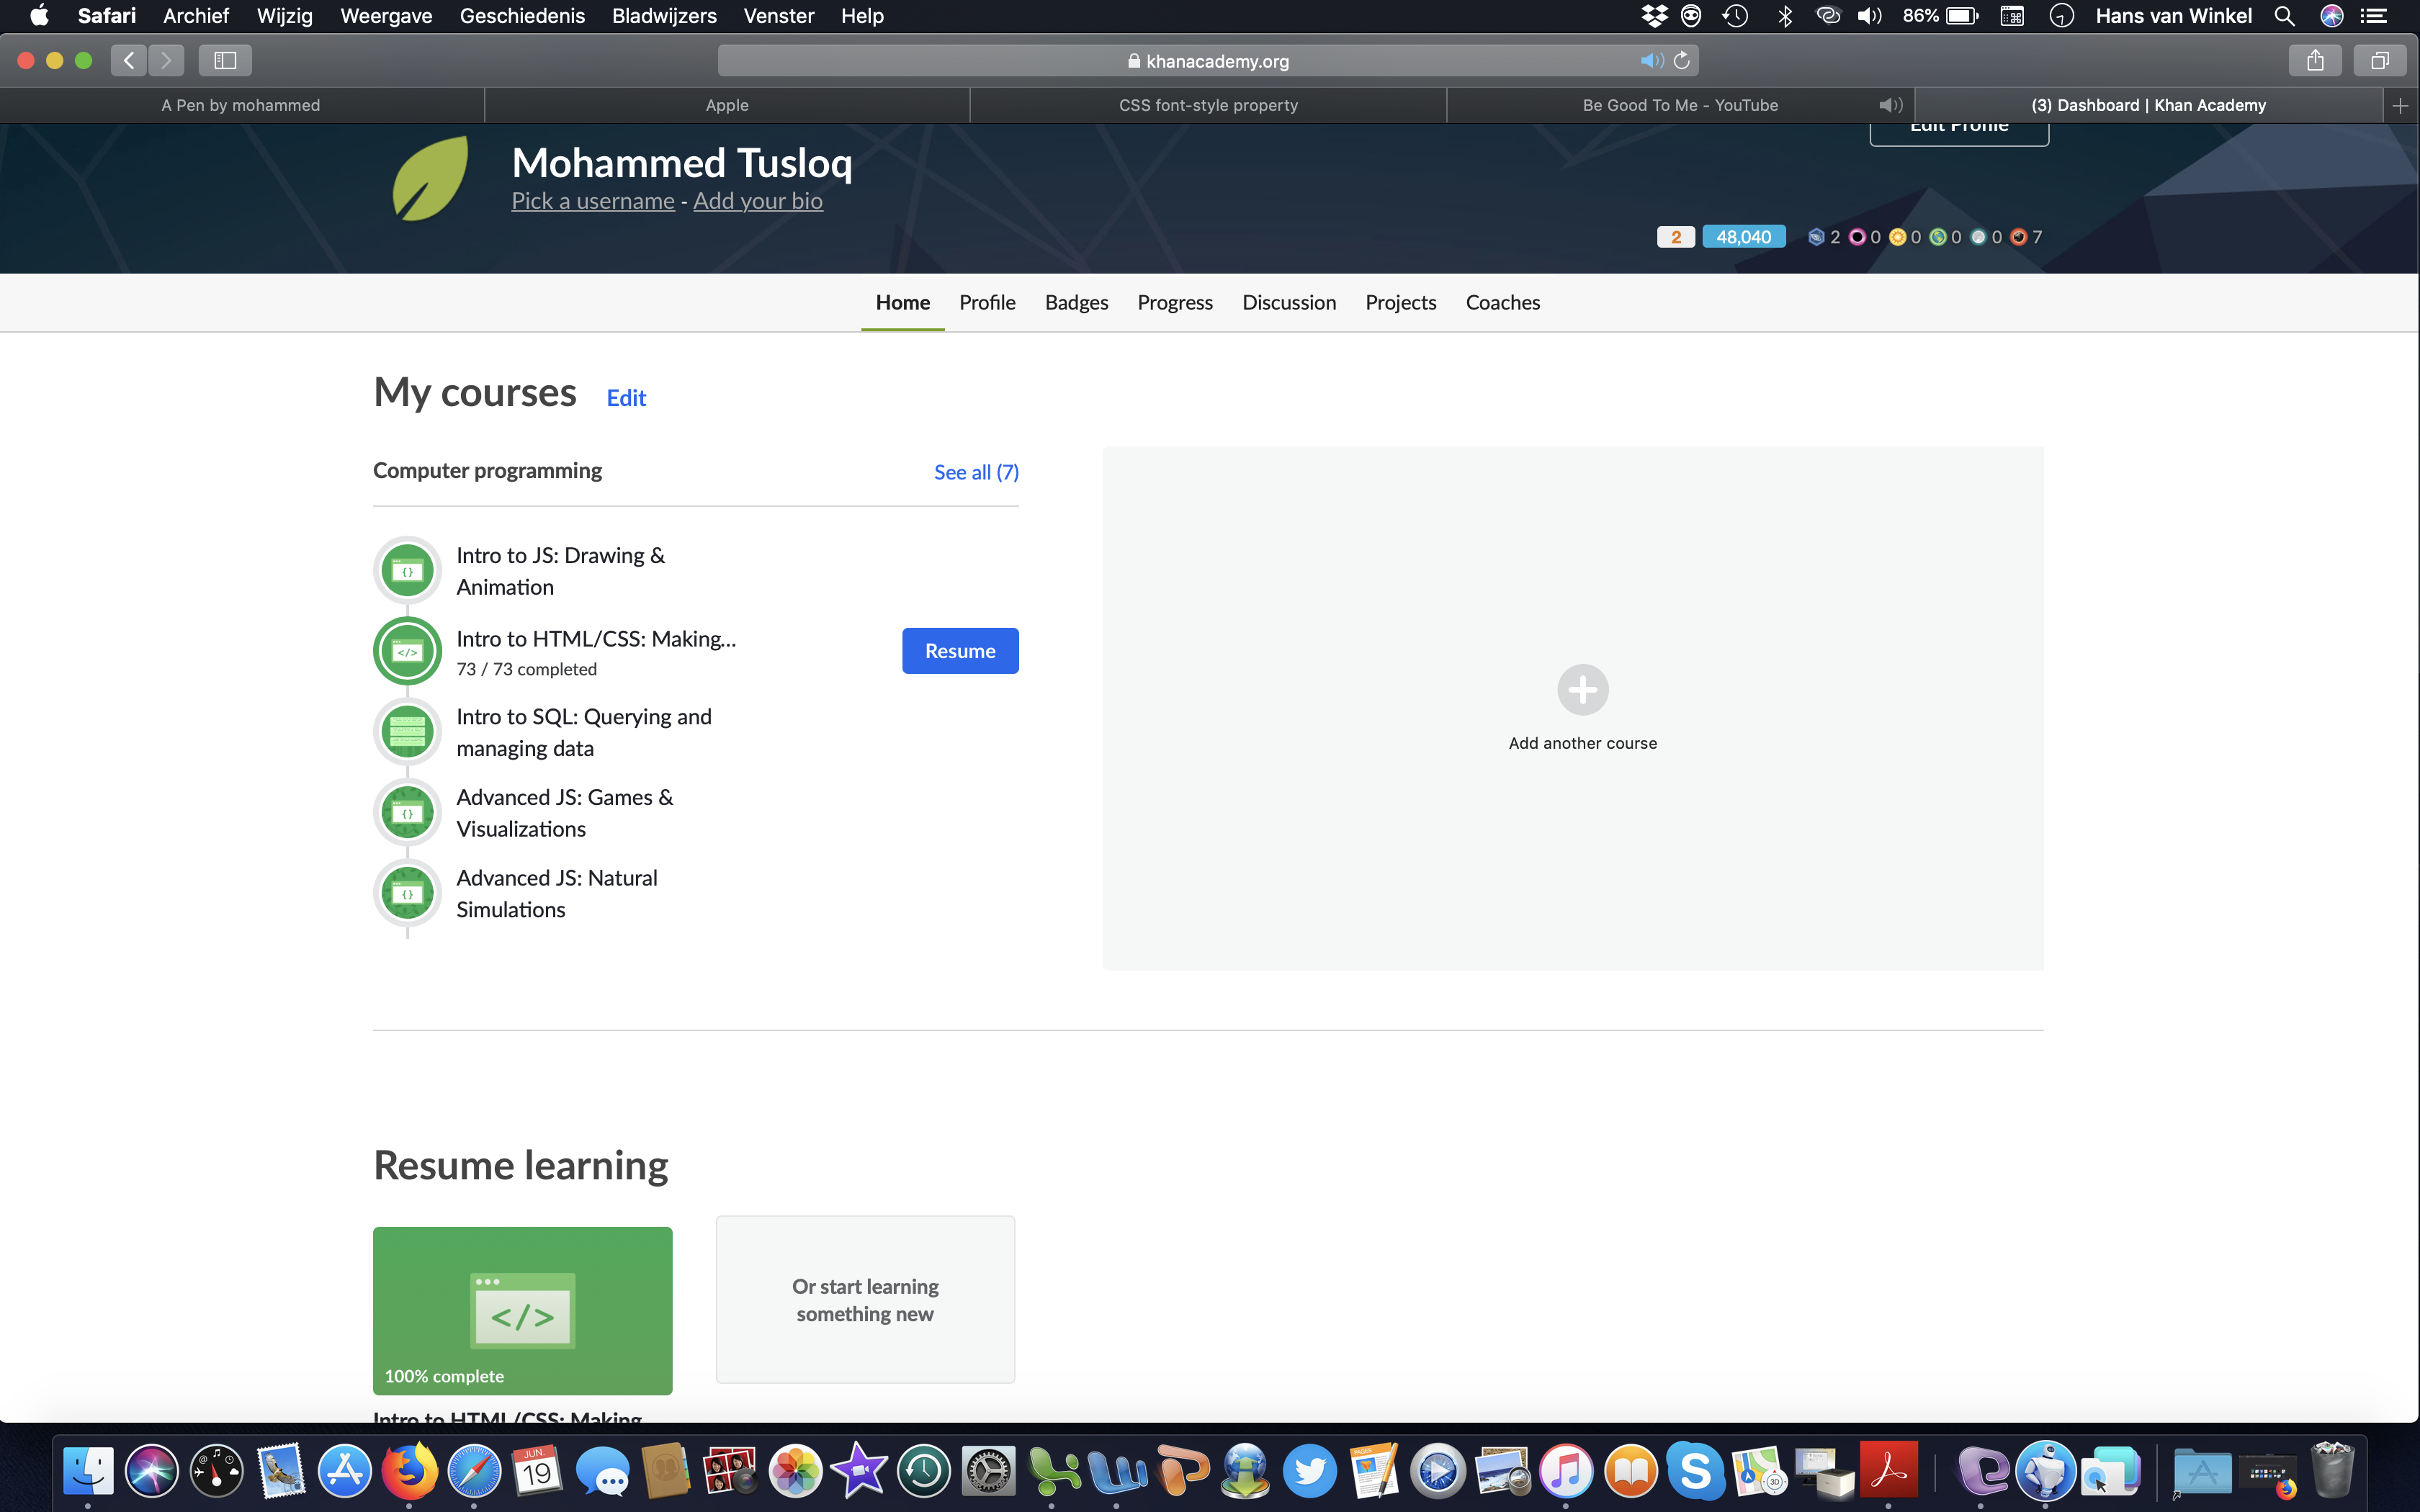Open the 100% complete HTML/CSS thumbnail

(x=522, y=1310)
